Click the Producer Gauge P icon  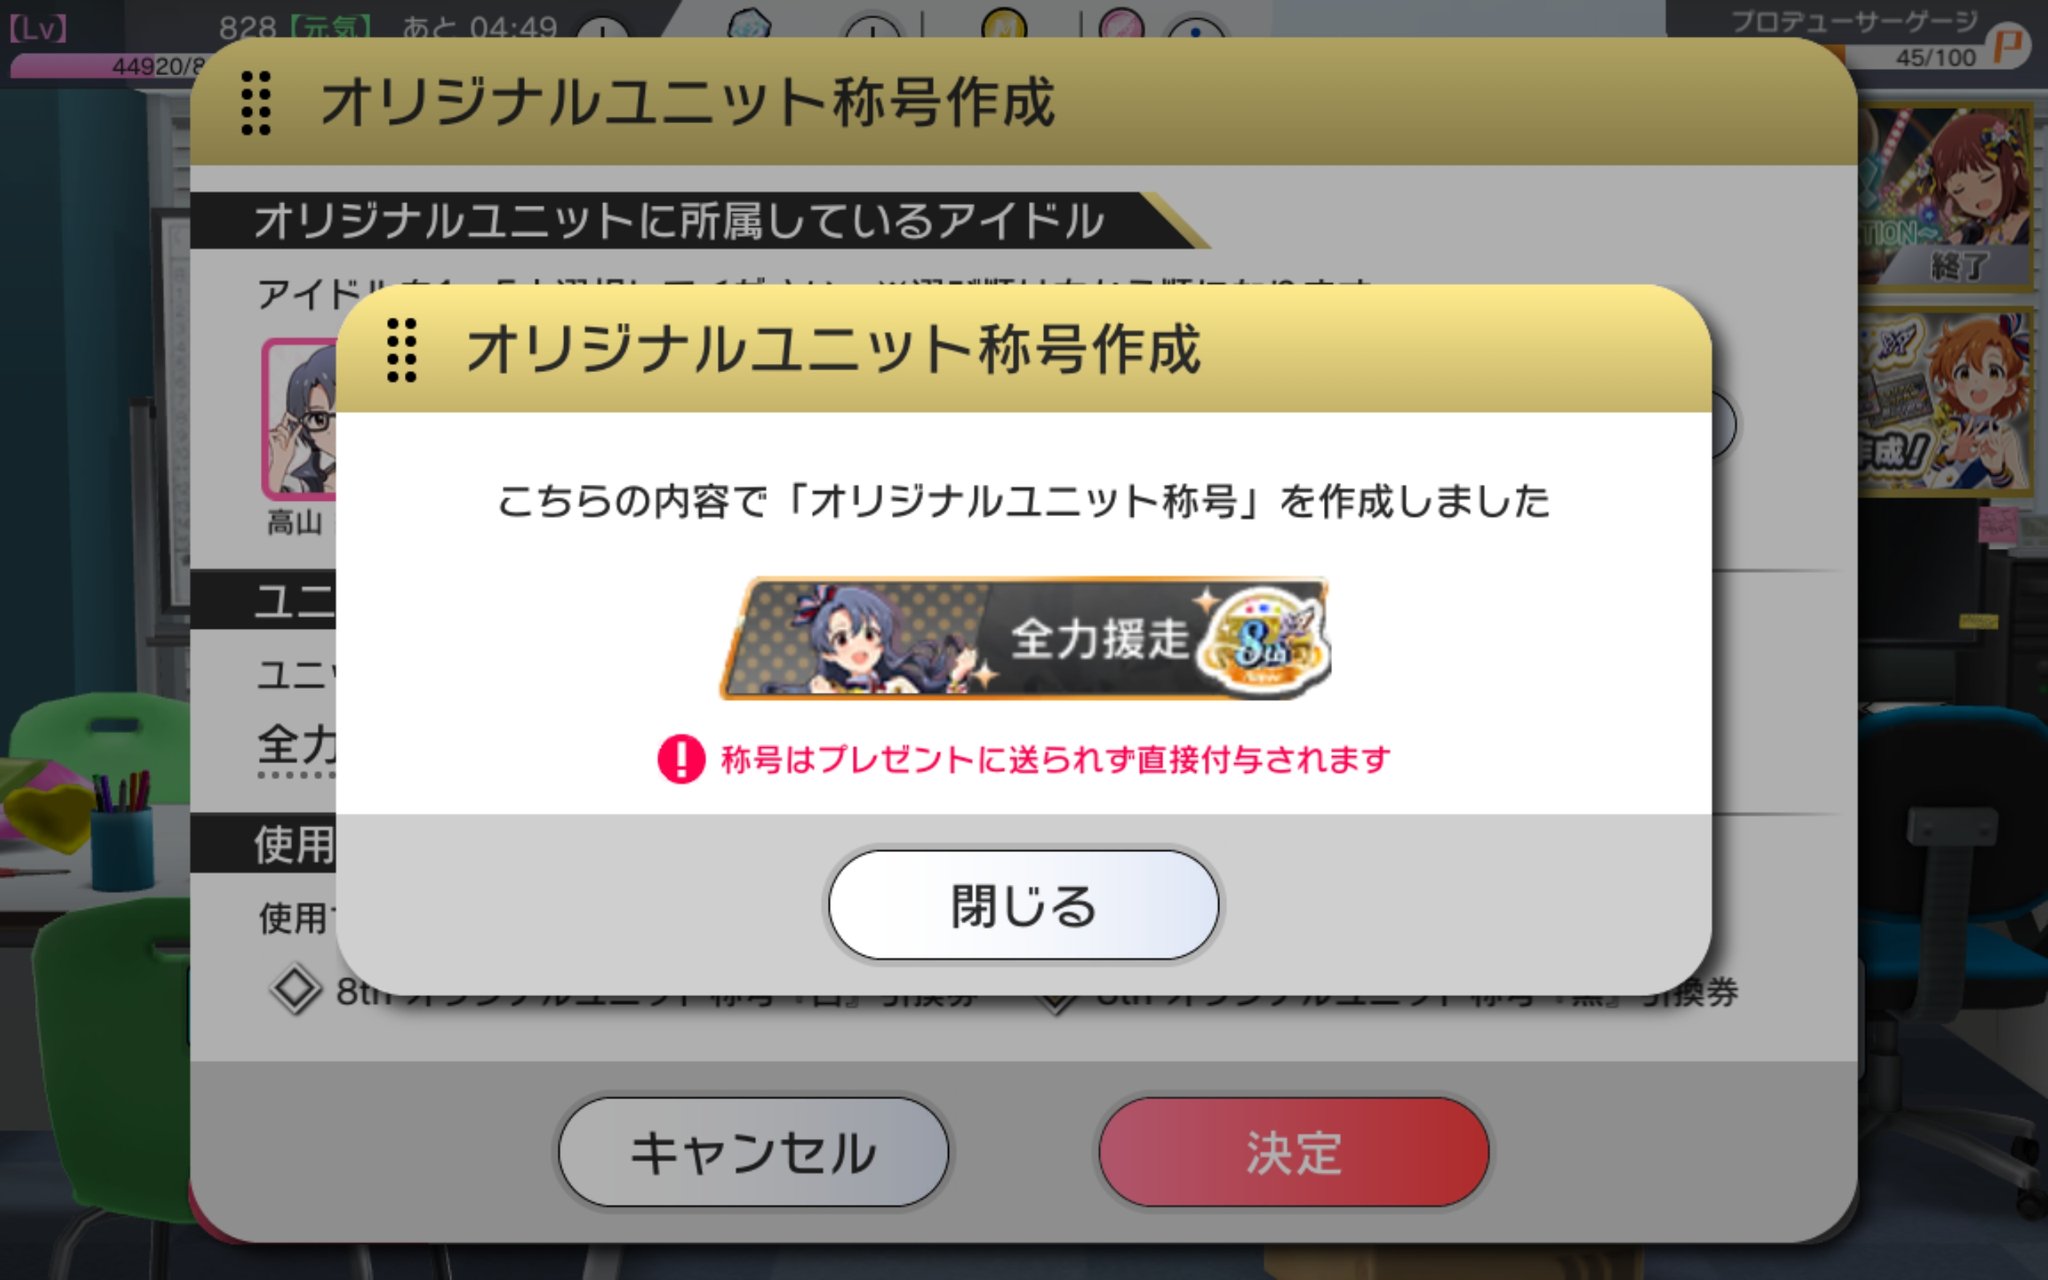pyautogui.click(x=2007, y=45)
